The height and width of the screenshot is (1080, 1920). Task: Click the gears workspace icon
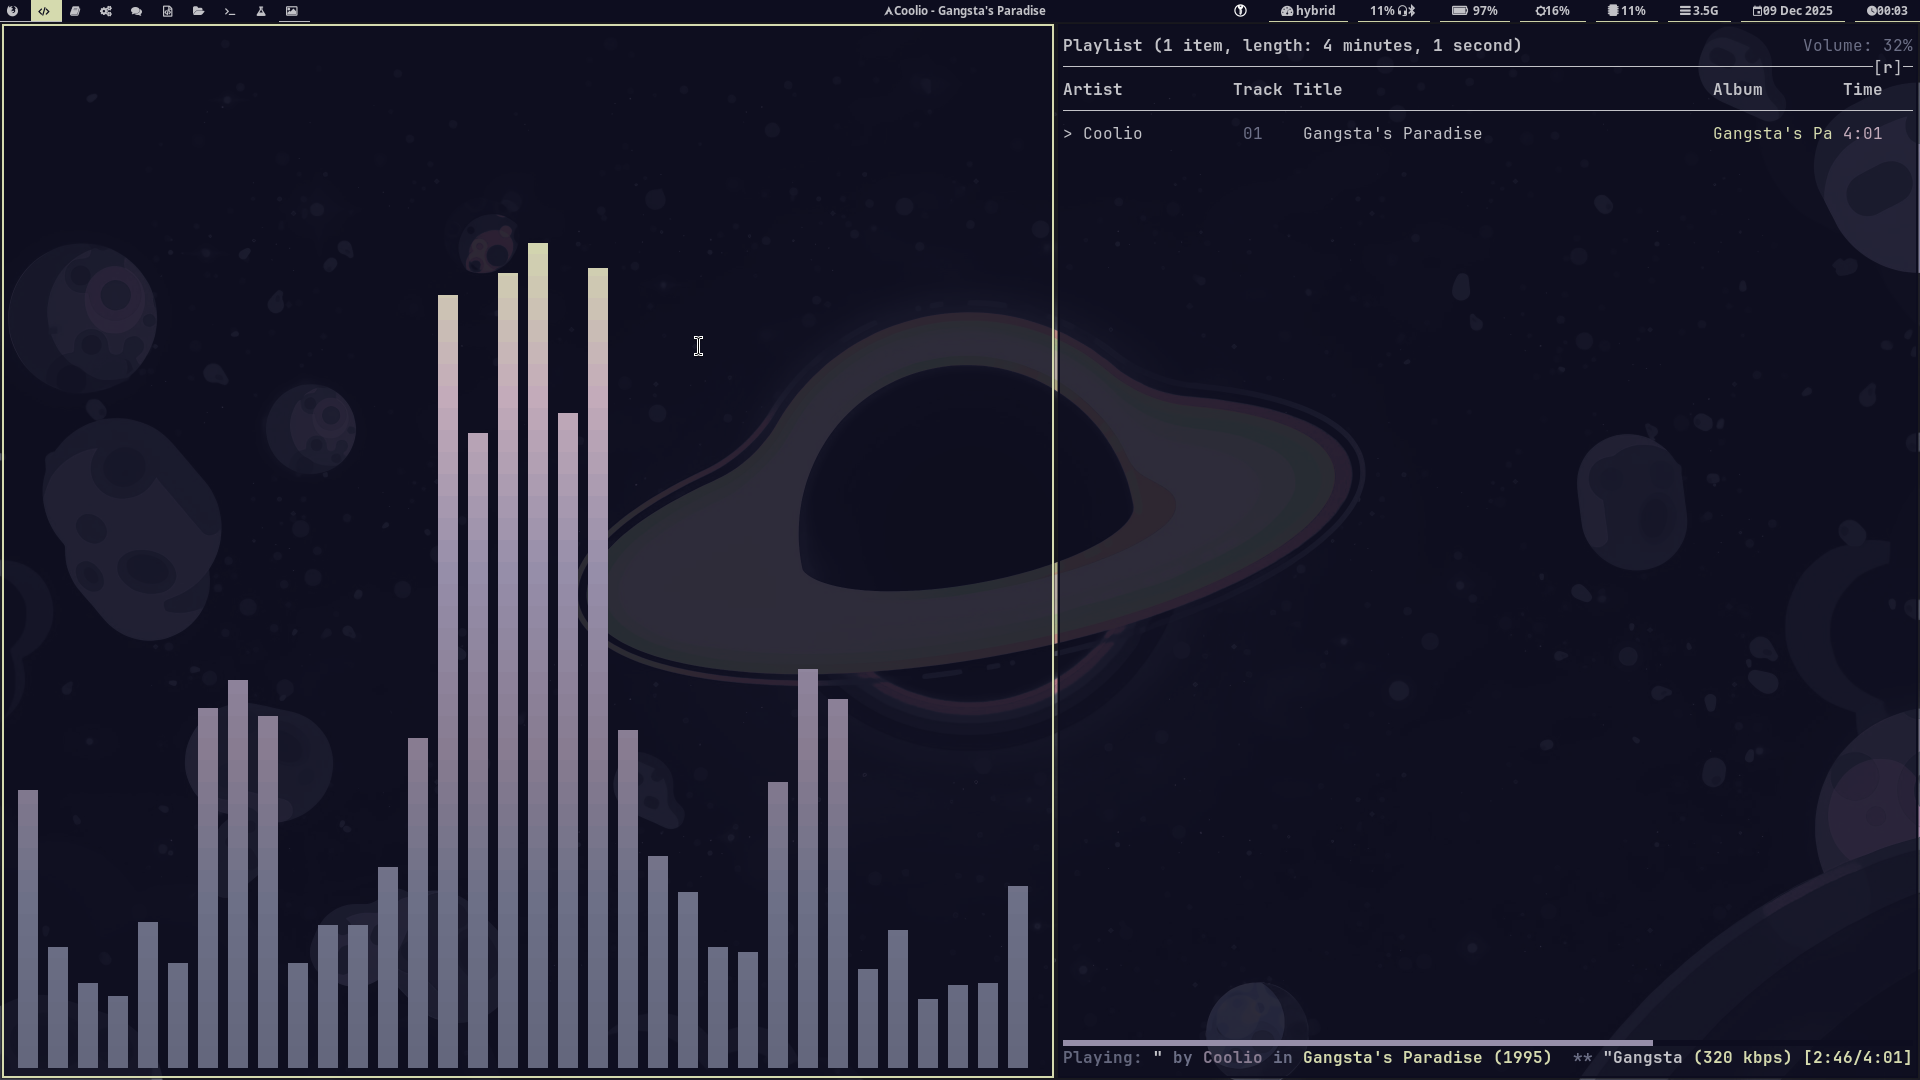(106, 11)
